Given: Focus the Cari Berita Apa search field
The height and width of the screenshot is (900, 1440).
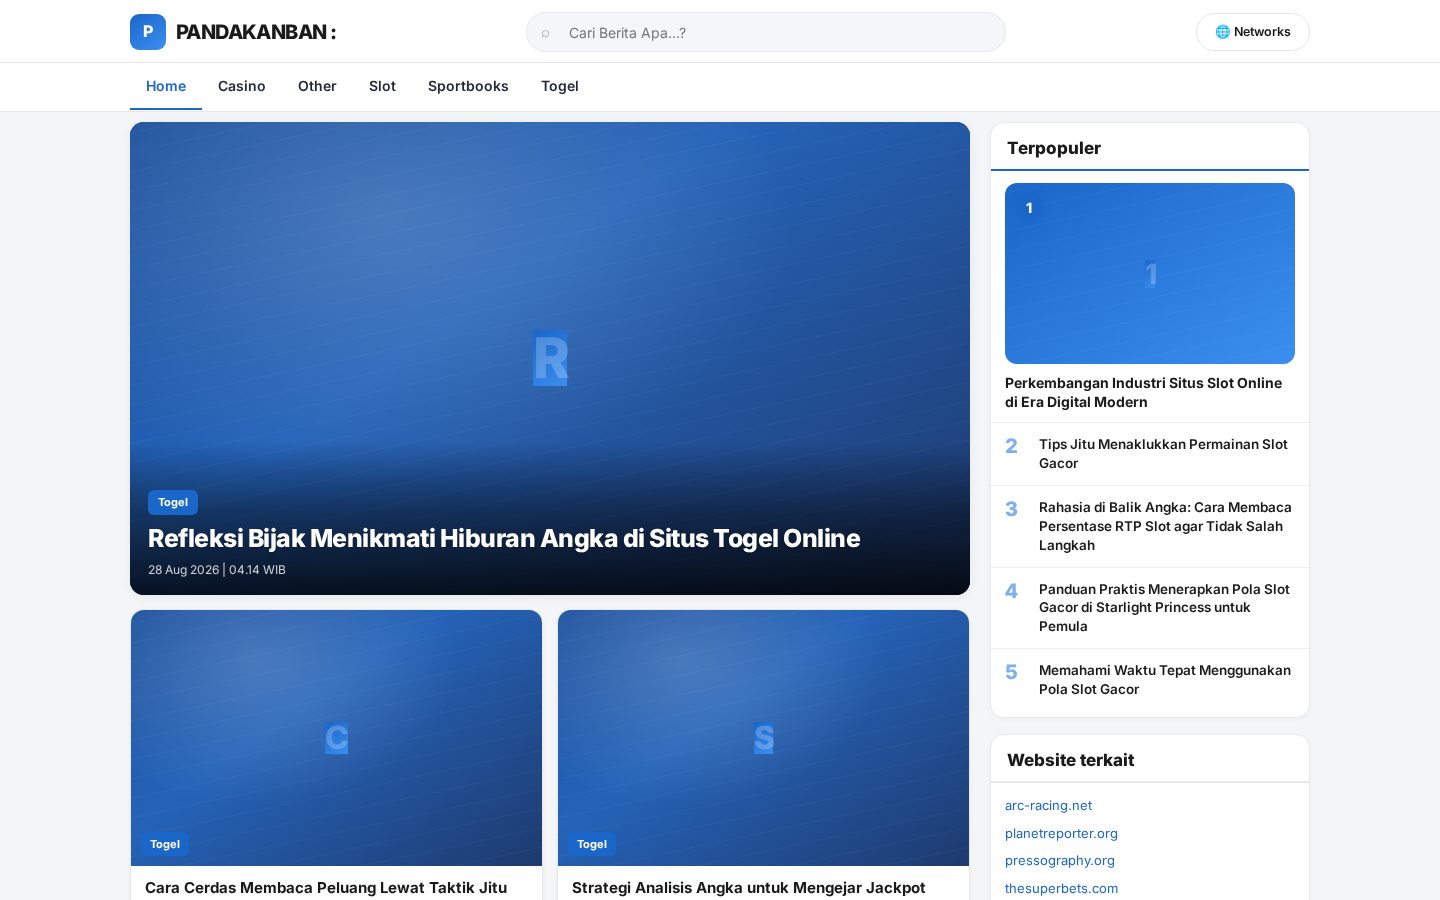Looking at the screenshot, I should [x=766, y=32].
